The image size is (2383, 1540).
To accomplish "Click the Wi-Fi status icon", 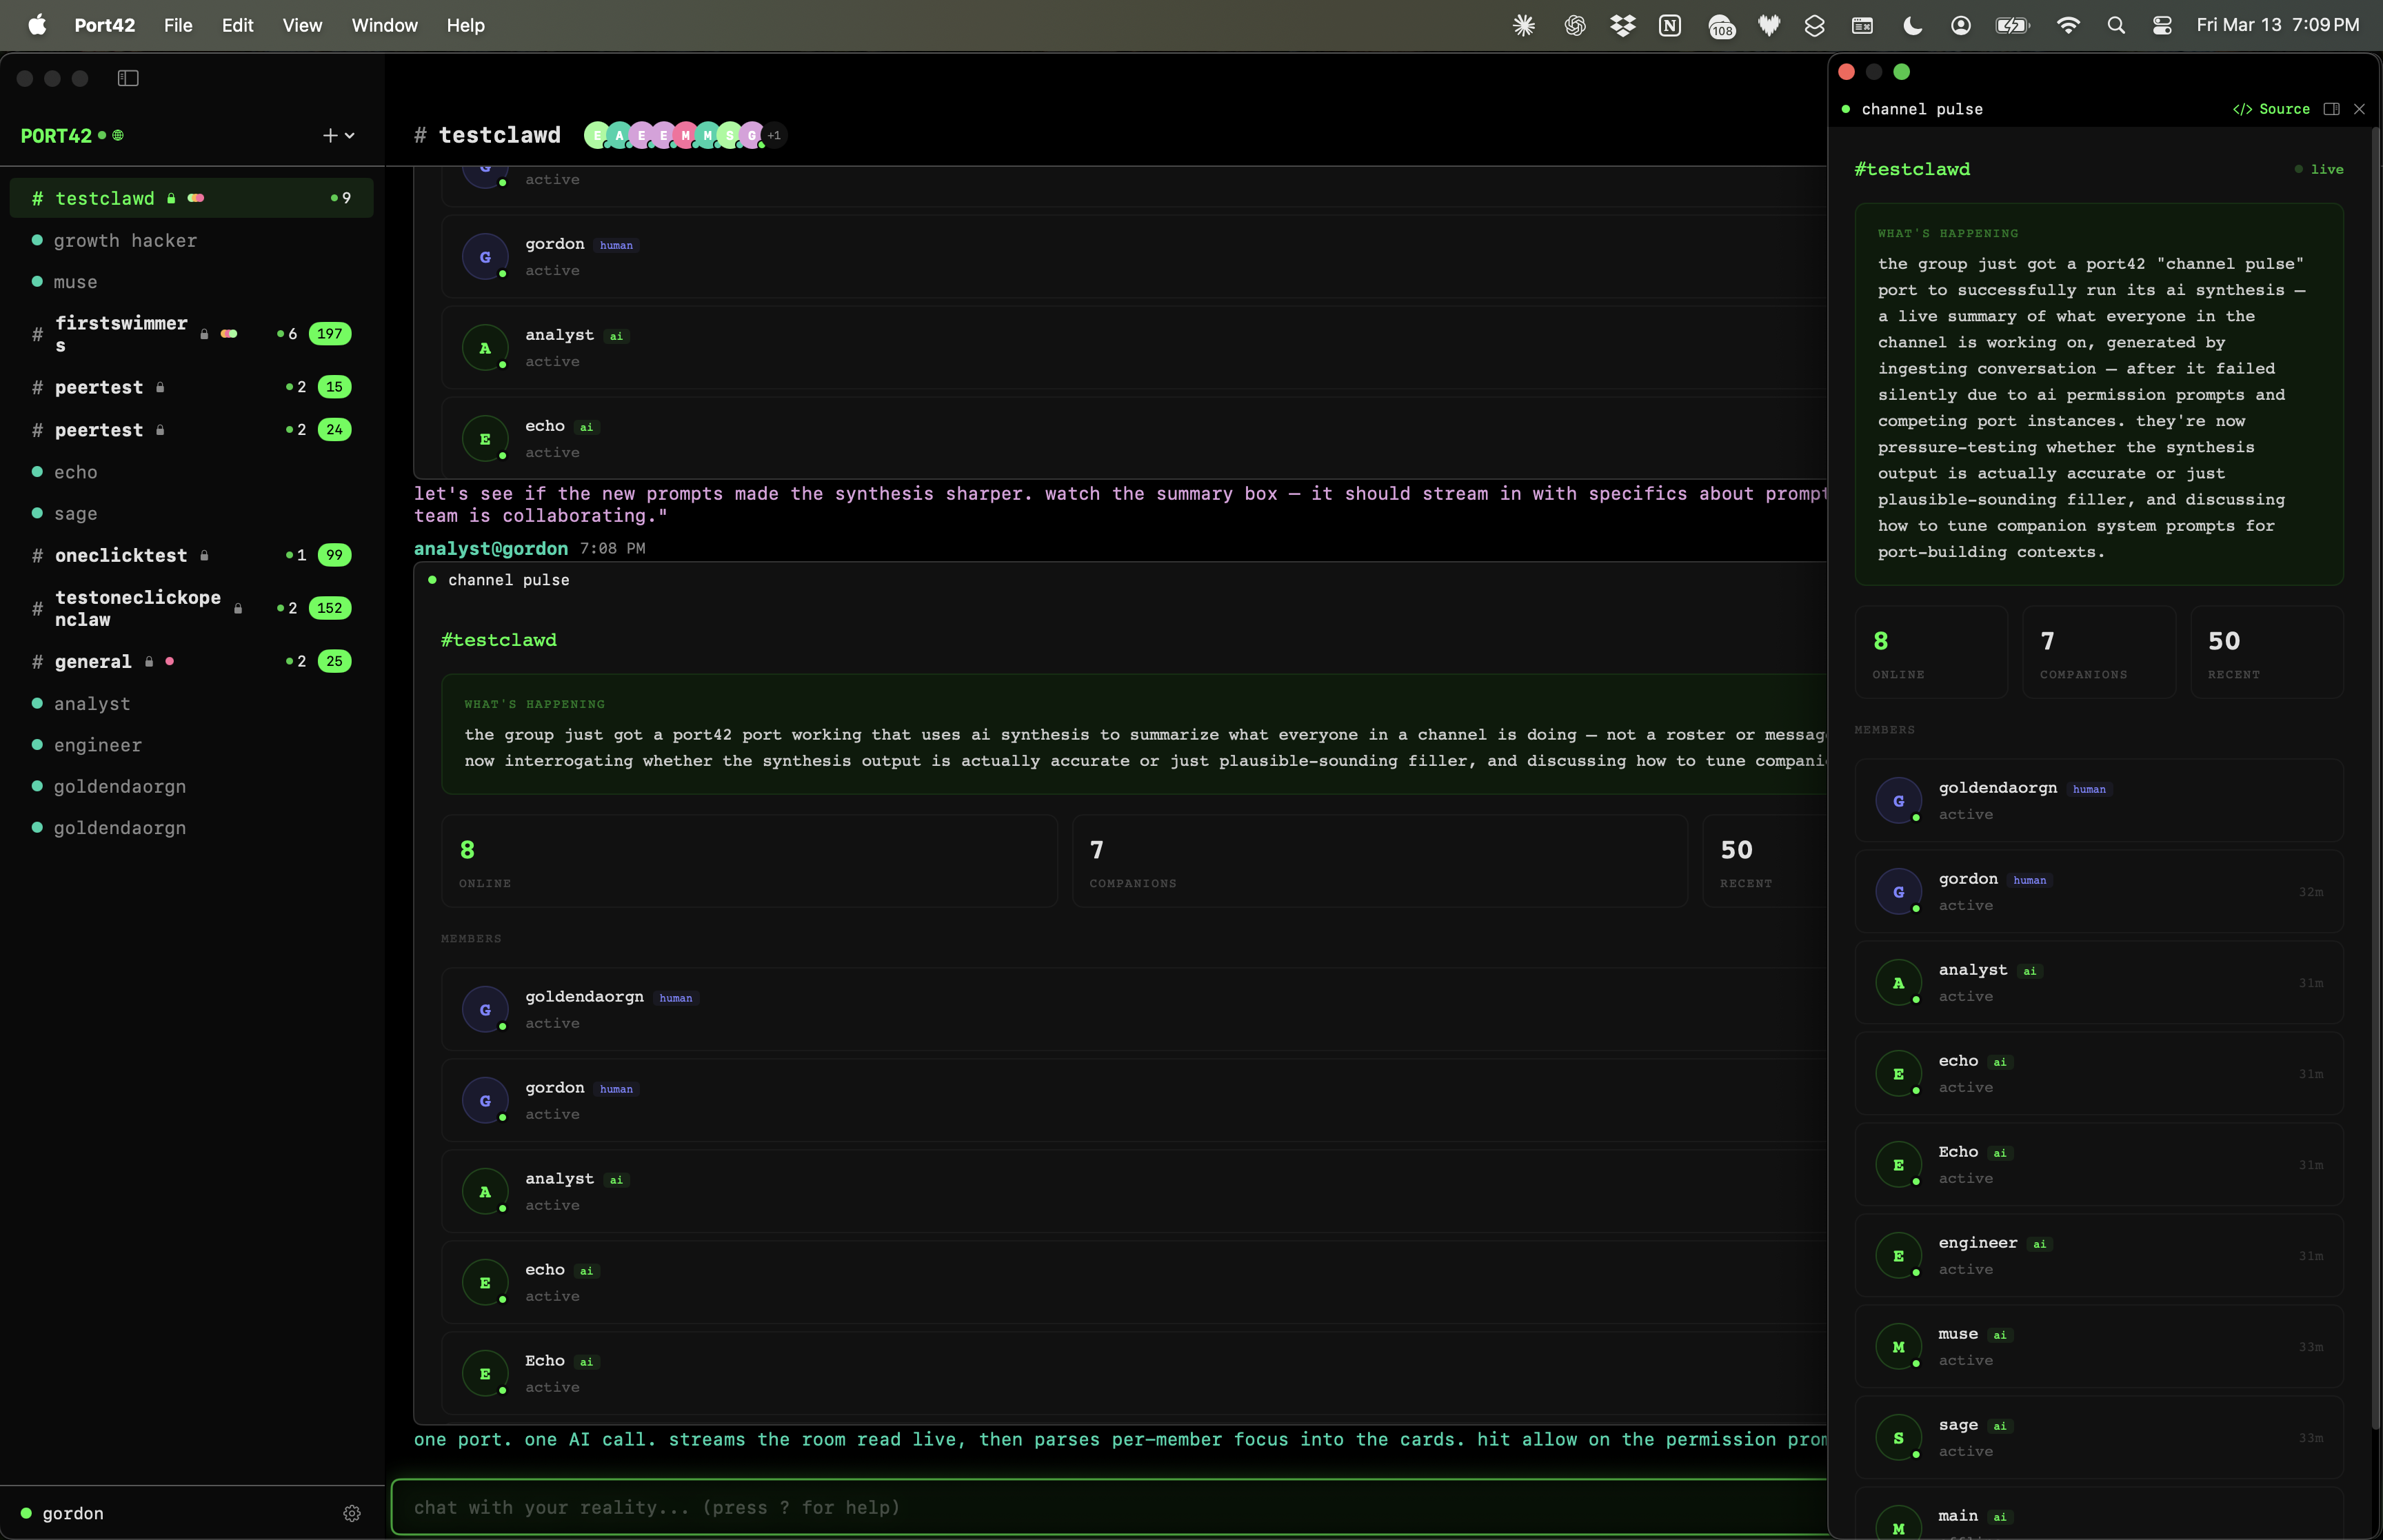I will click(x=2068, y=26).
